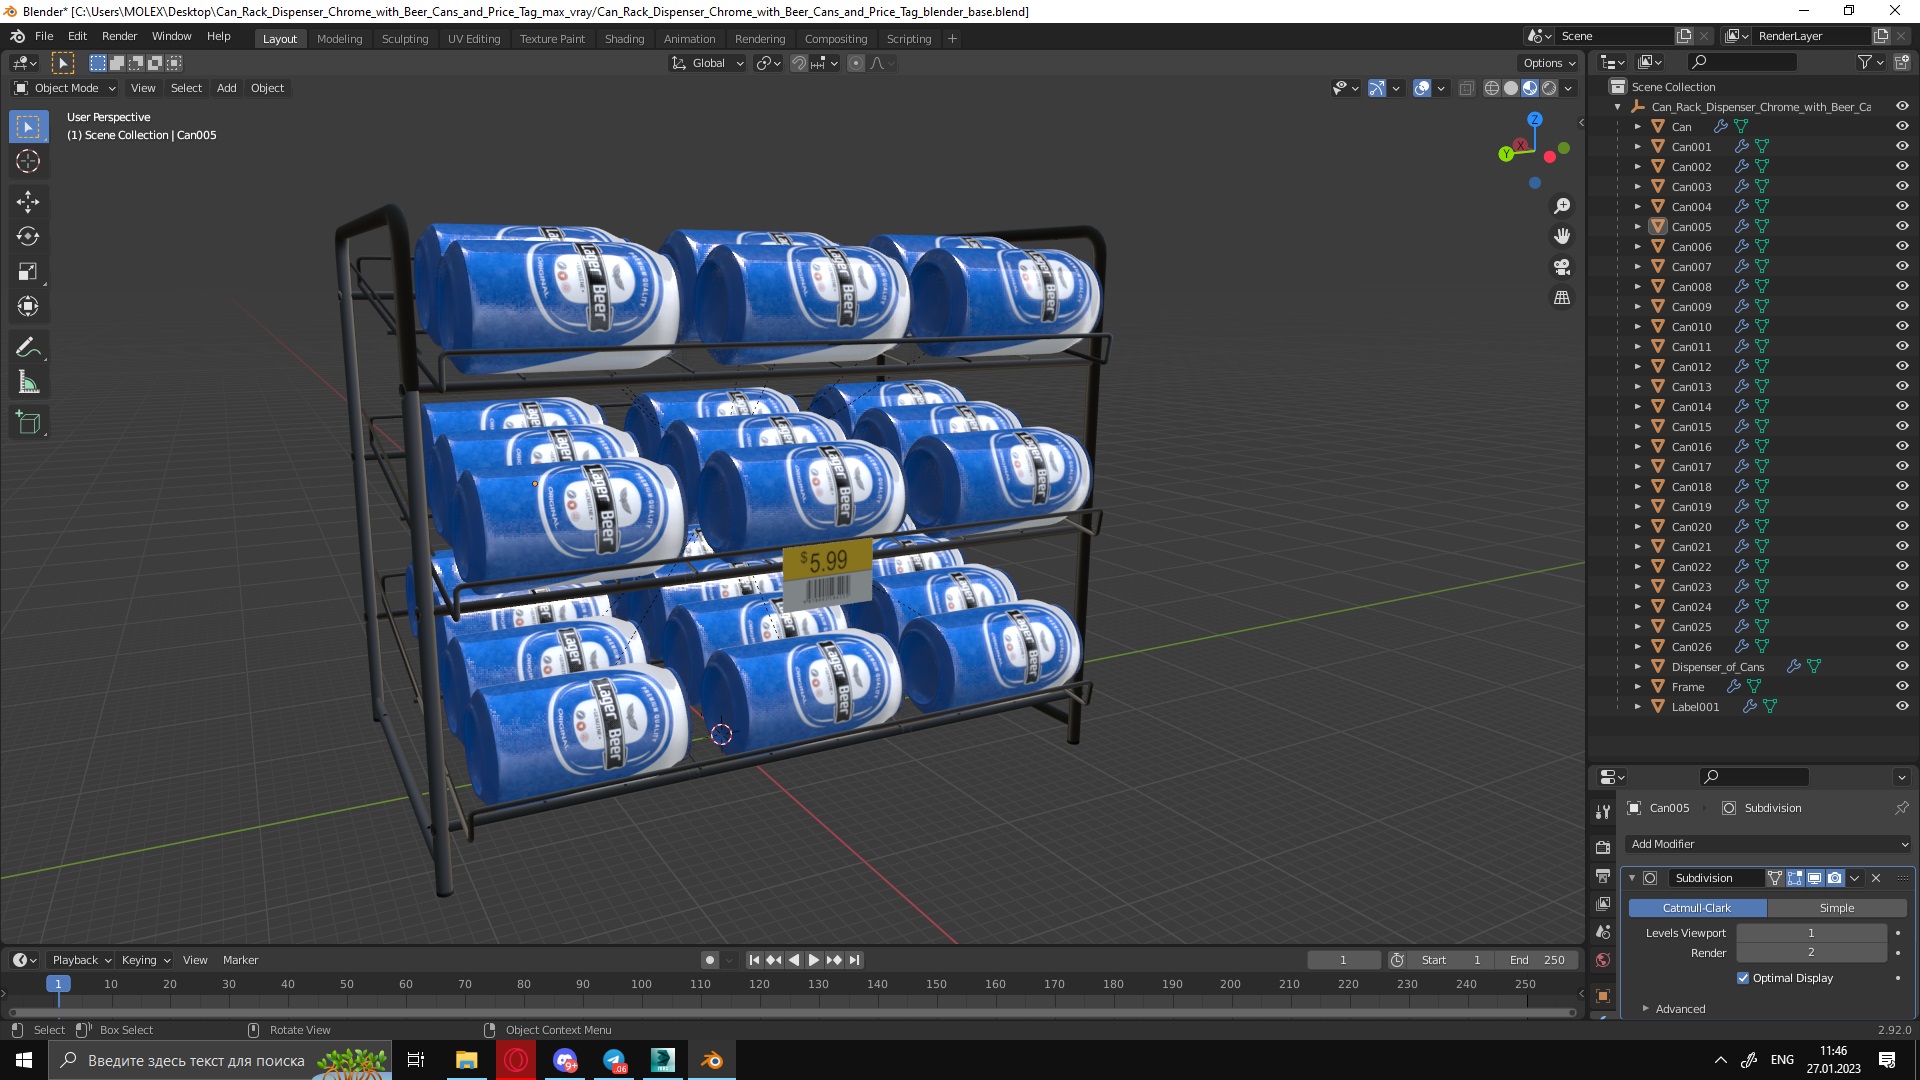
Task: Open the Tool properties tab icon
Action: (x=1603, y=812)
